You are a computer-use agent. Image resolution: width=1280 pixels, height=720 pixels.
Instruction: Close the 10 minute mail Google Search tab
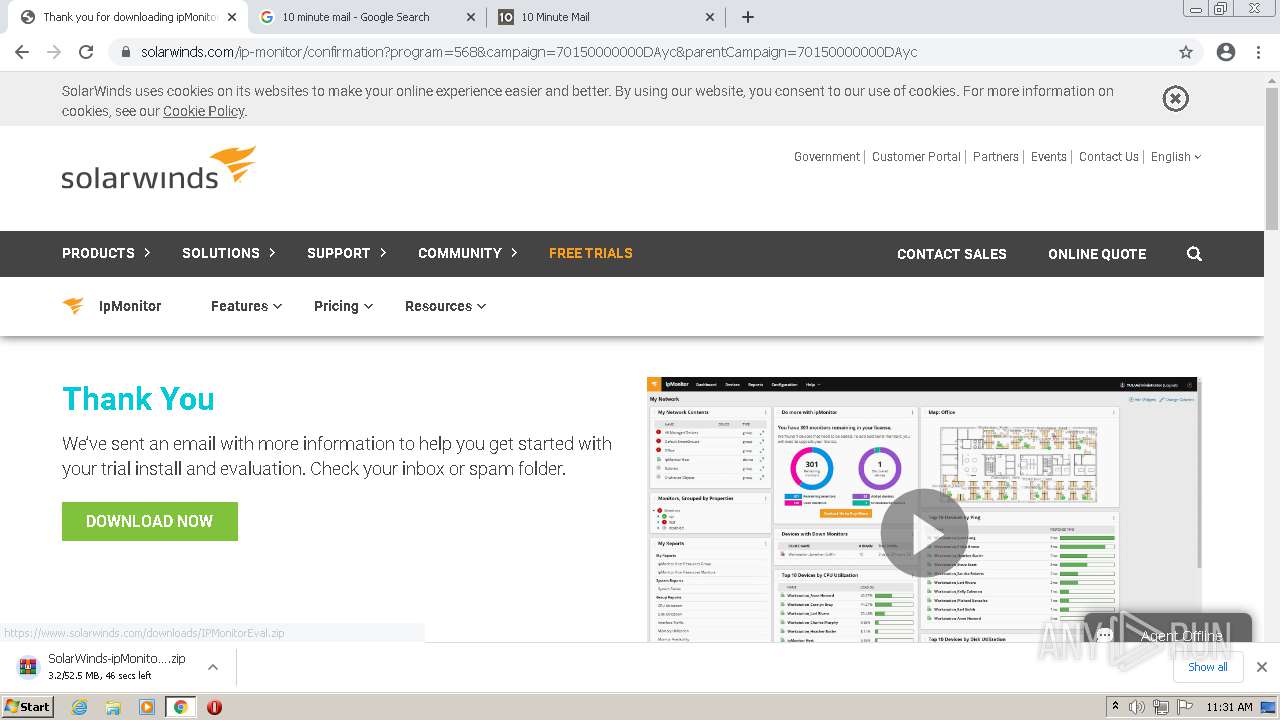471,17
